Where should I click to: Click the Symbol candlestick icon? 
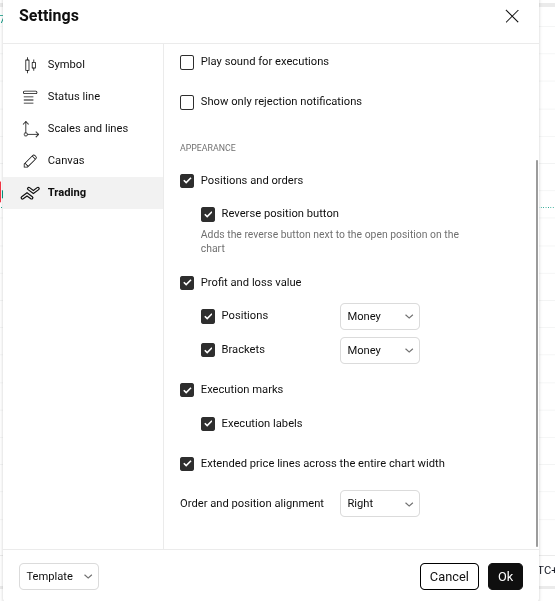tap(30, 64)
